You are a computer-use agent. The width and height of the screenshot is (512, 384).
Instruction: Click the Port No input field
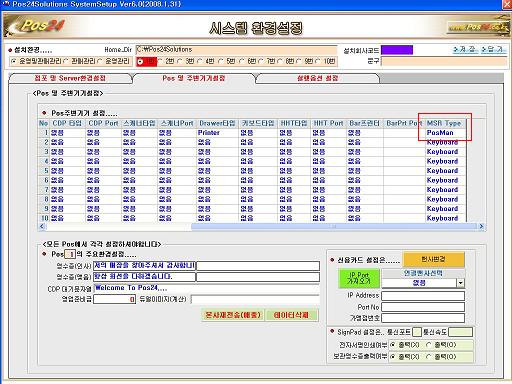[x=423, y=307]
